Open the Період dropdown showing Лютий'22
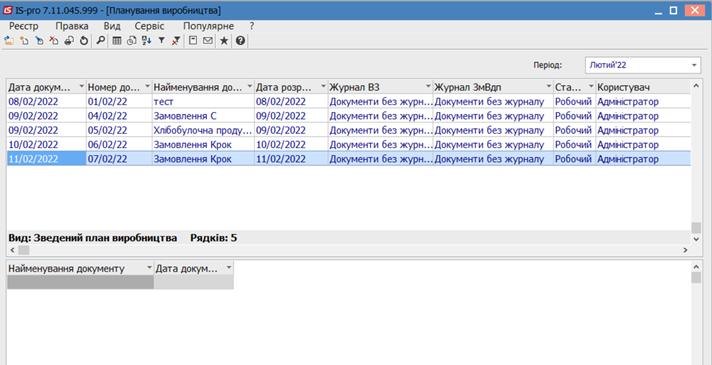 (643, 65)
